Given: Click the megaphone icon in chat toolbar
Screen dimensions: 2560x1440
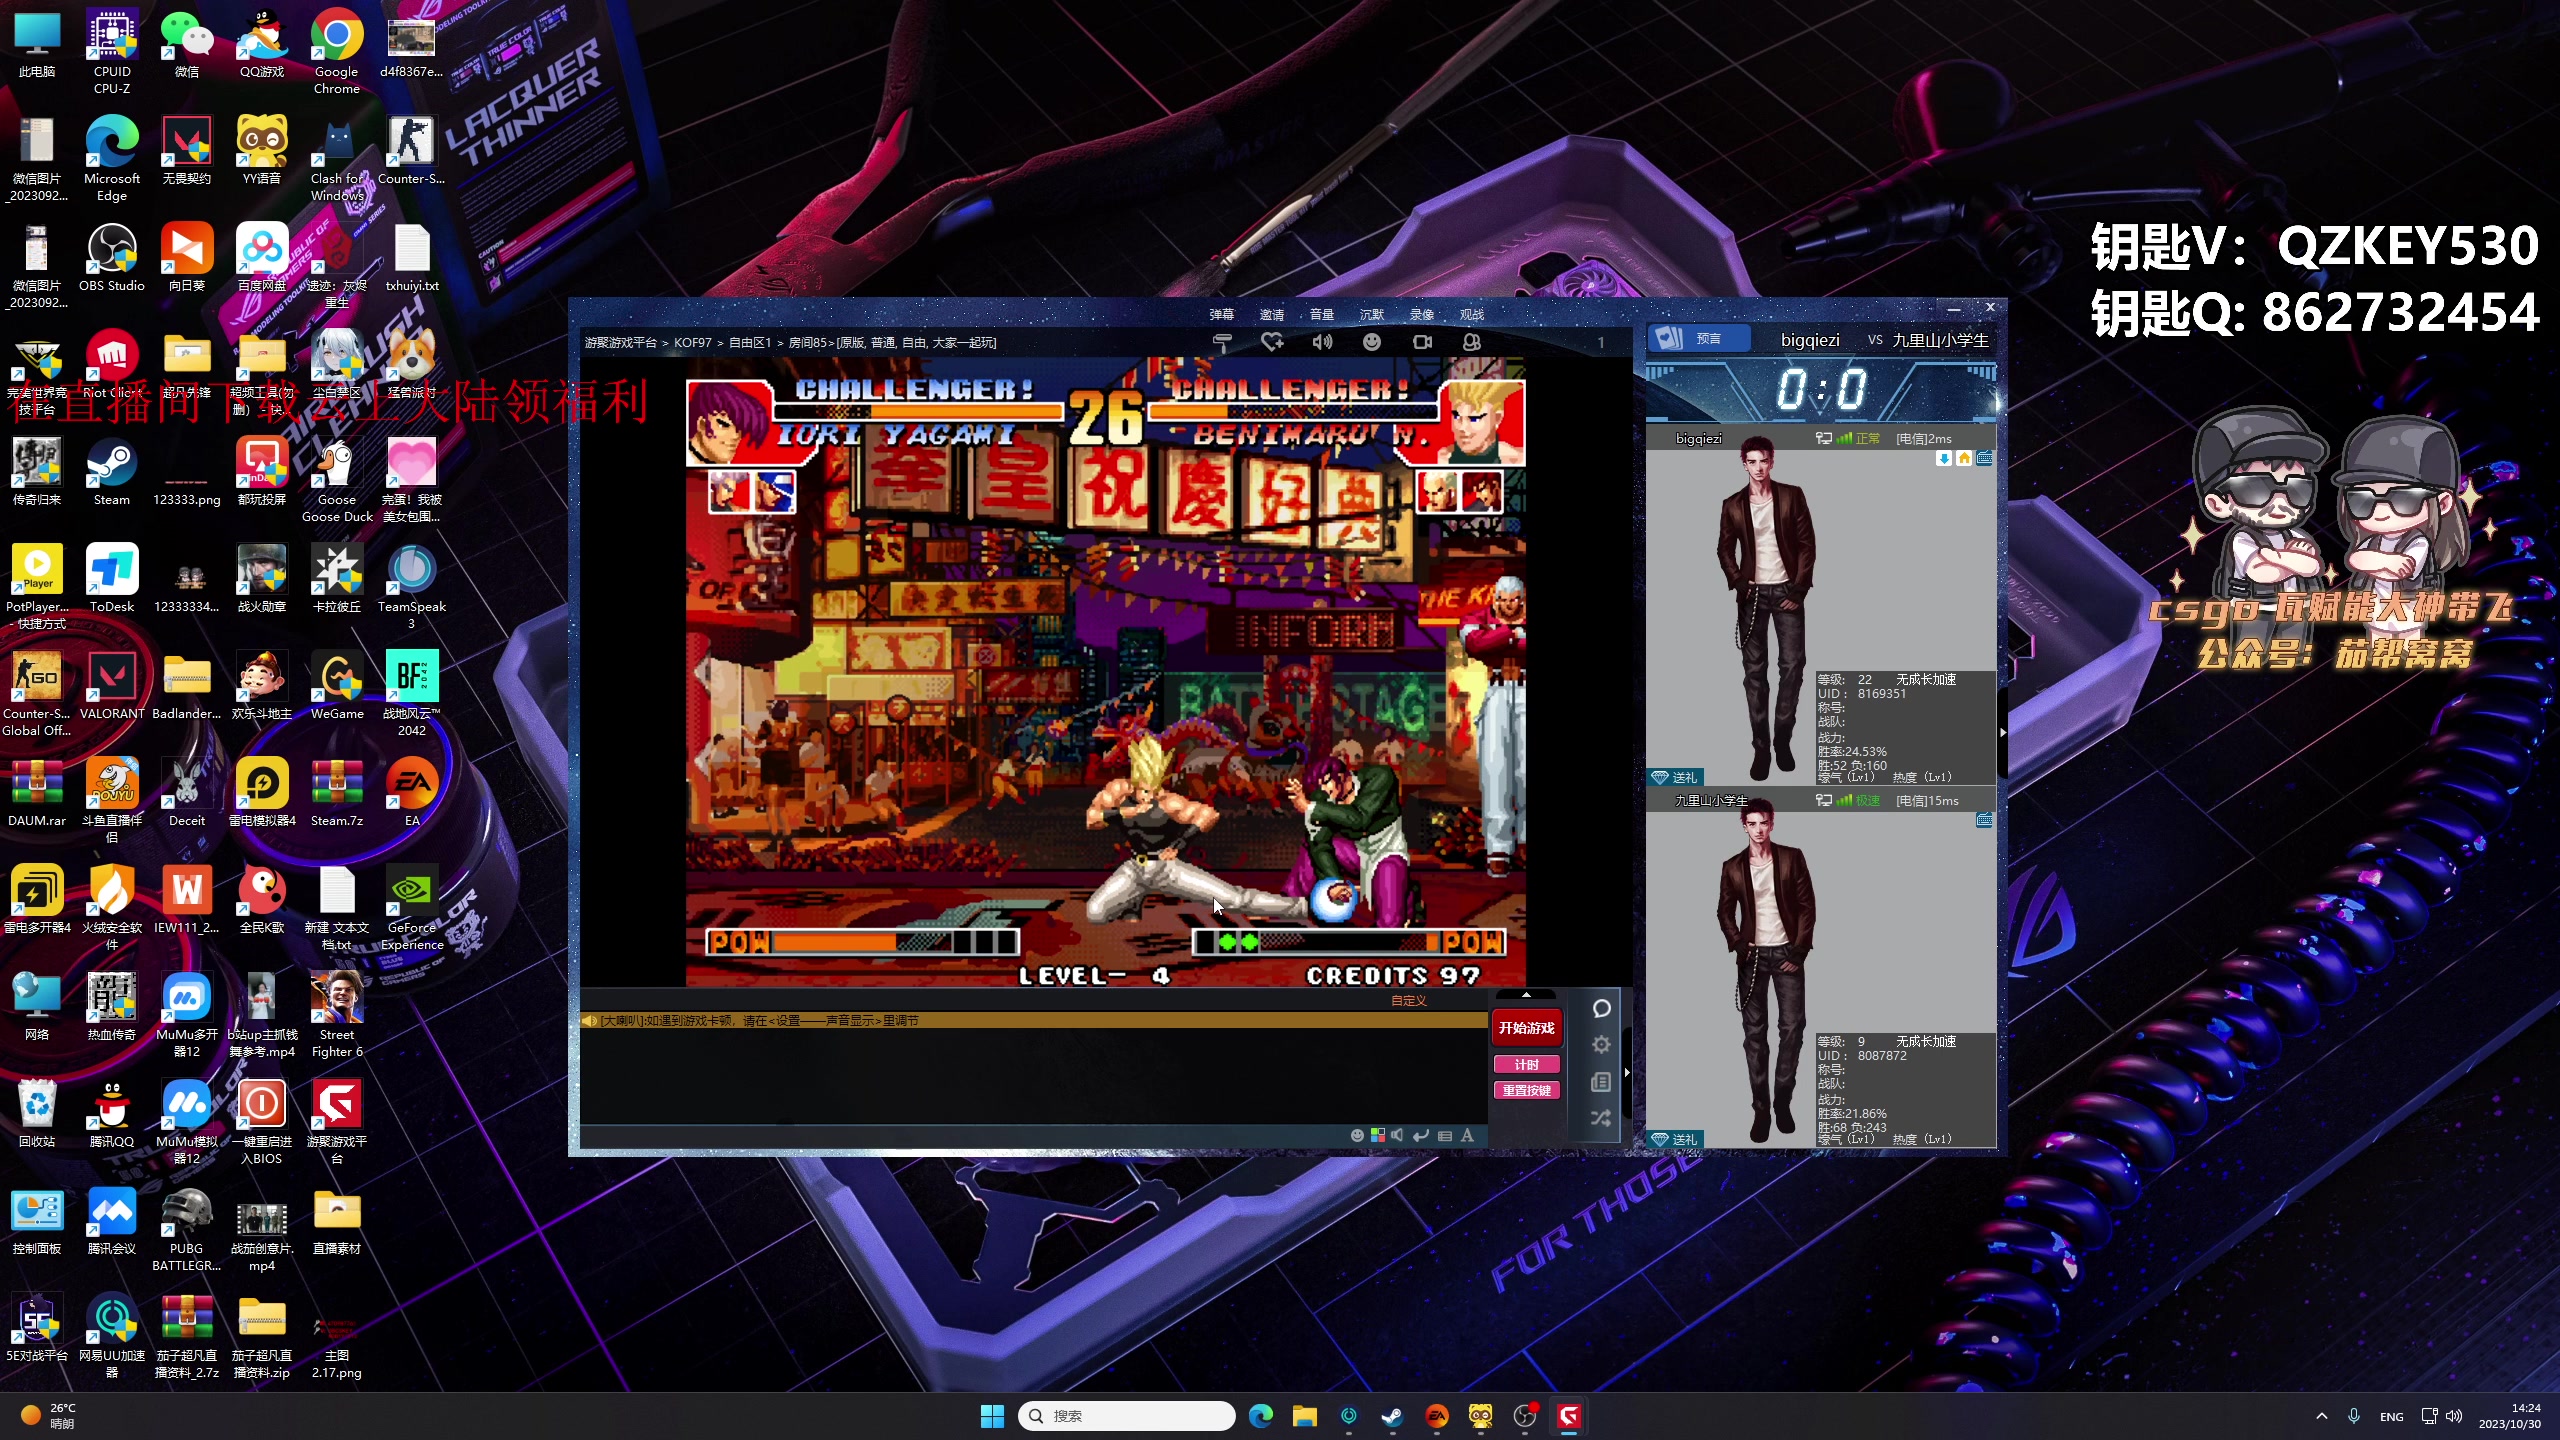Looking at the screenshot, I should pos(1398,1135).
